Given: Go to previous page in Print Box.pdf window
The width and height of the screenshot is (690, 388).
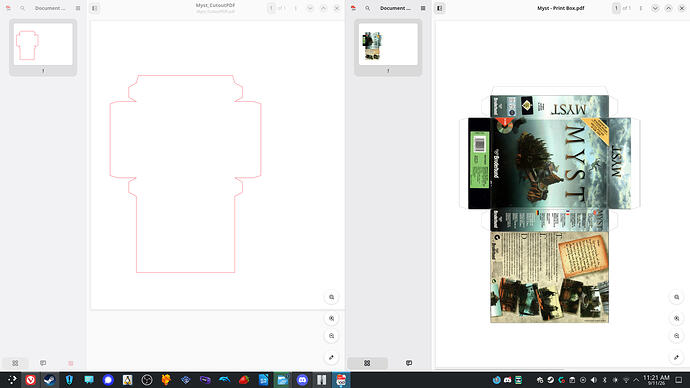Looking at the screenshot, I should pos(668,8).
